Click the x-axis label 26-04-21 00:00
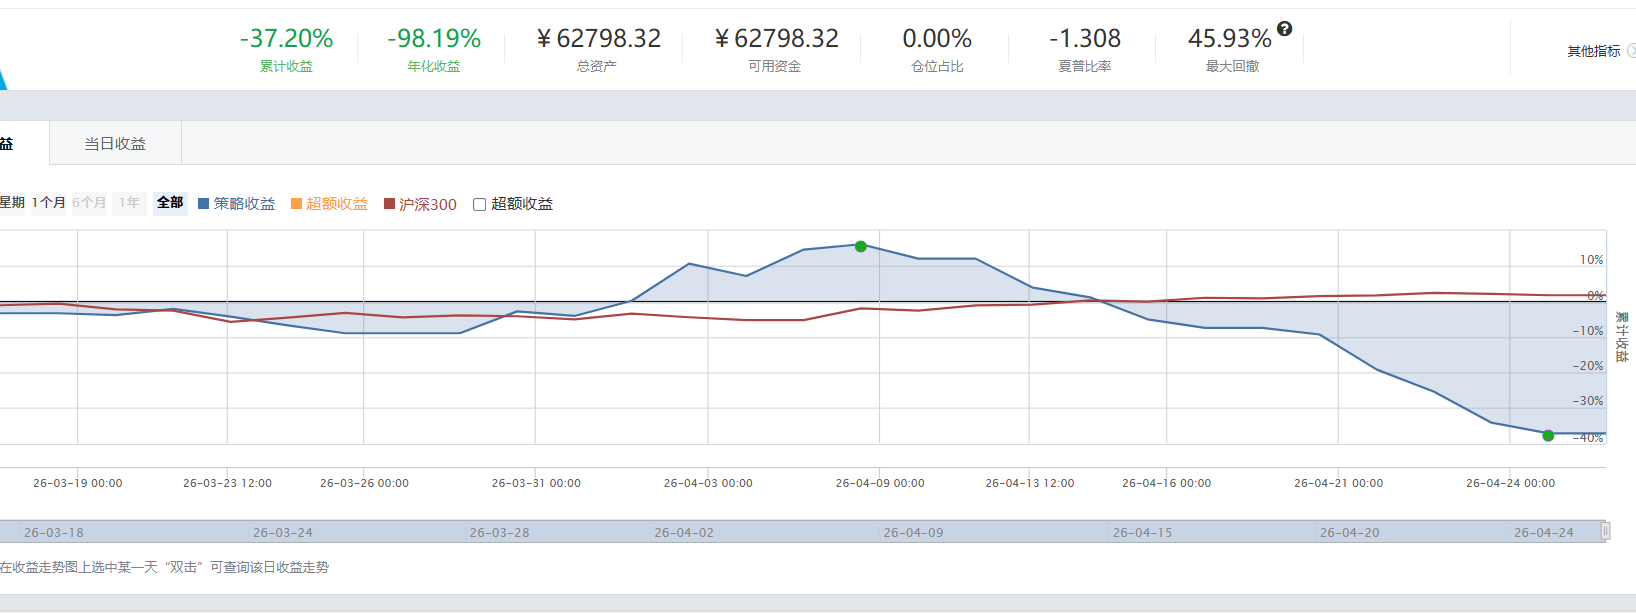The height and width of the screenshot is (613, 1636). [x=1338, y=483]
